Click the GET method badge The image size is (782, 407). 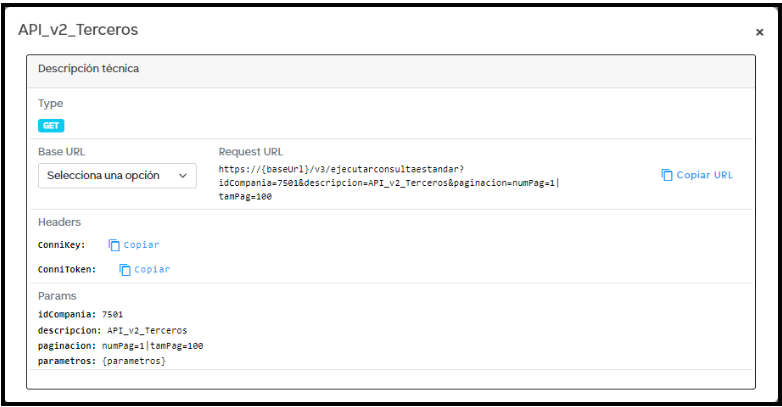(x=51, y=126)
